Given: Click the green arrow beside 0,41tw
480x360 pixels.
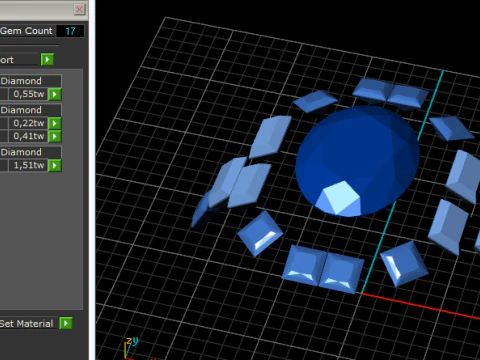Looking at the screenshot, I should (55, 136).
